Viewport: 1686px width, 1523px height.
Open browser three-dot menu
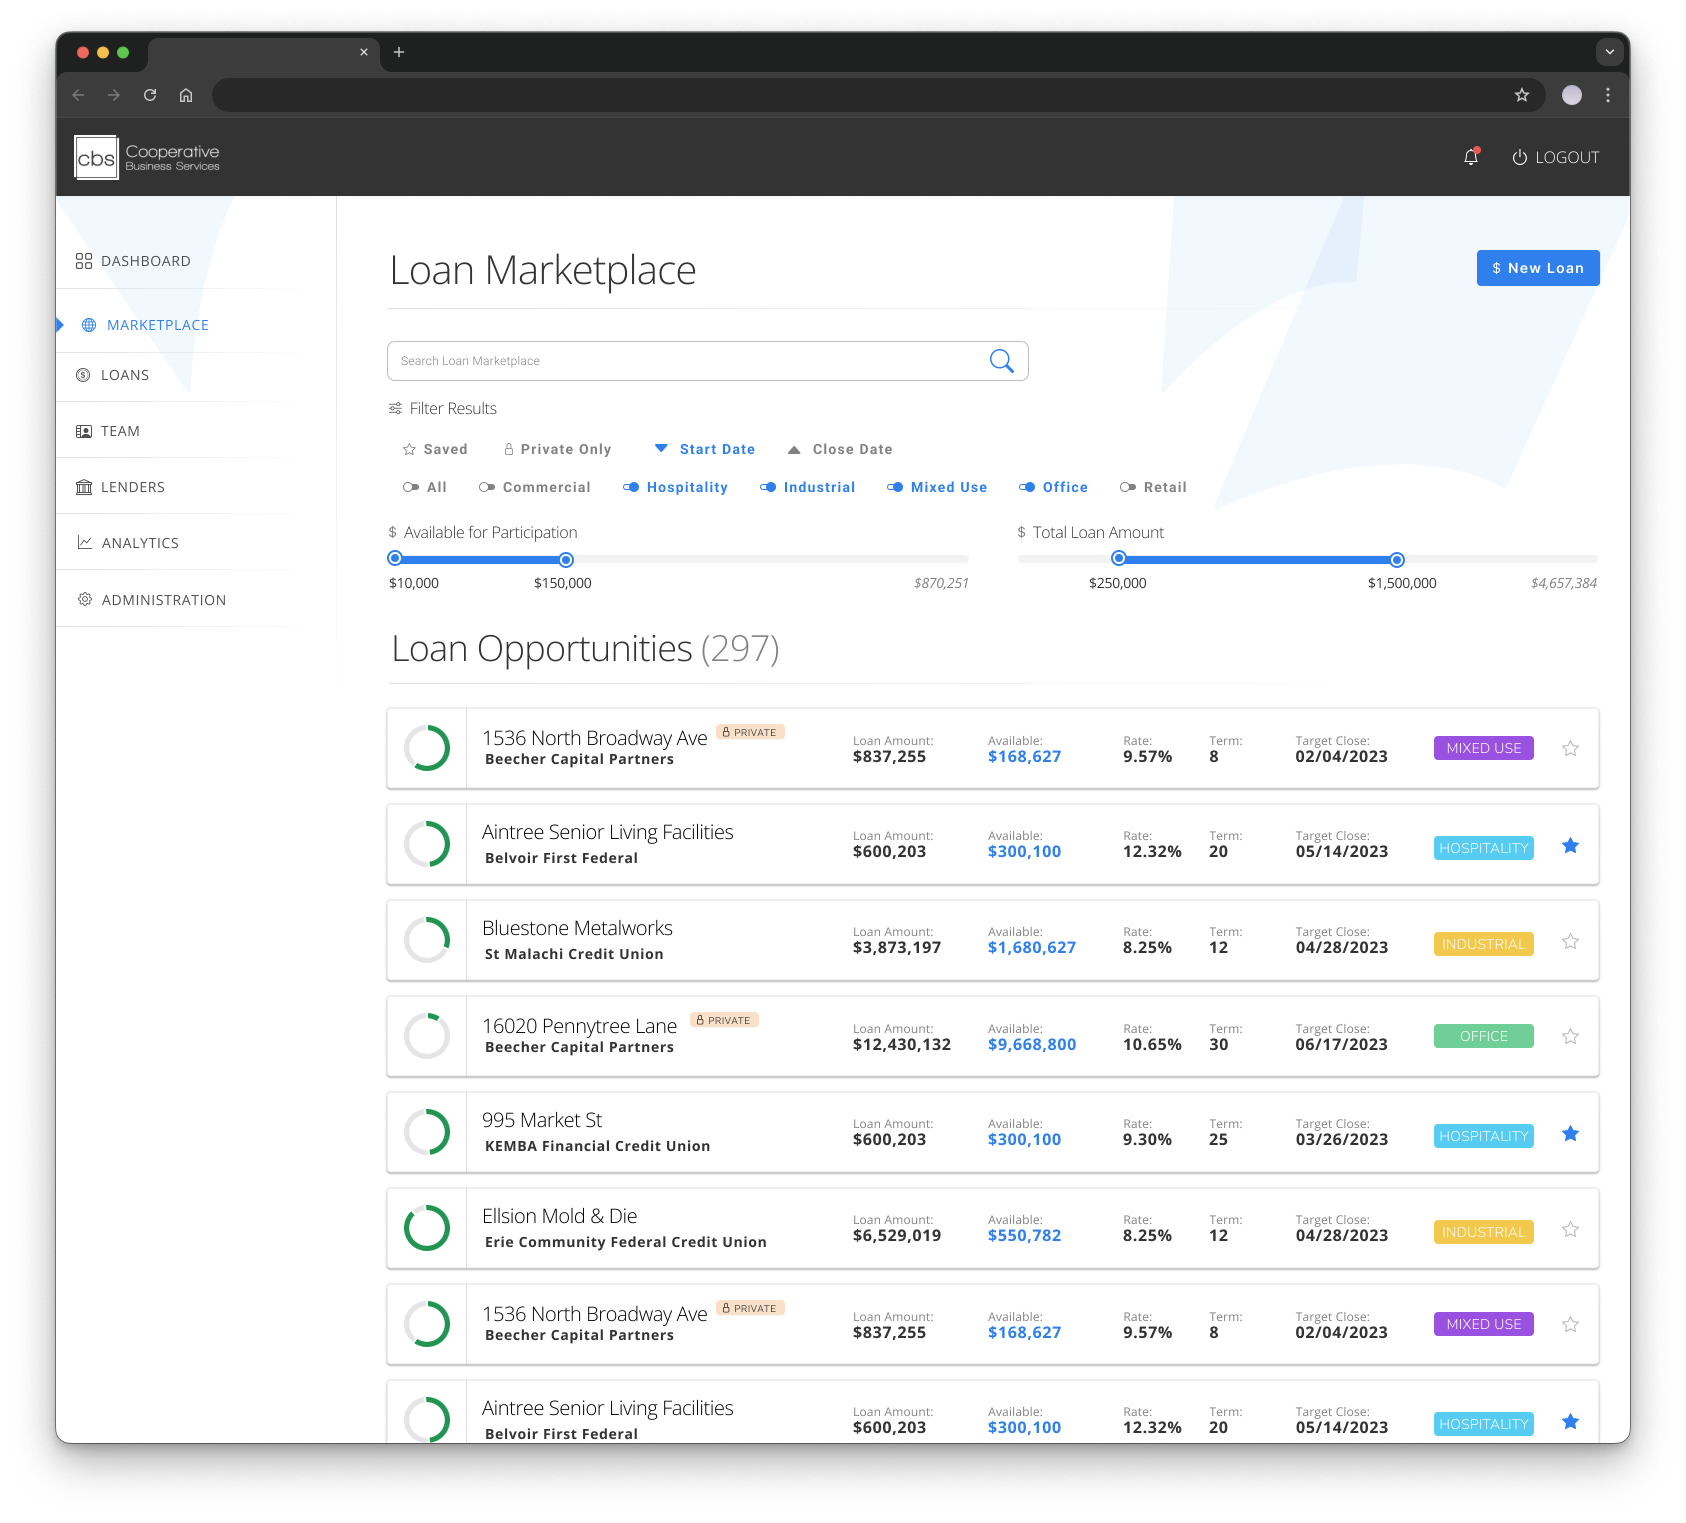(x=1608, y=95)
